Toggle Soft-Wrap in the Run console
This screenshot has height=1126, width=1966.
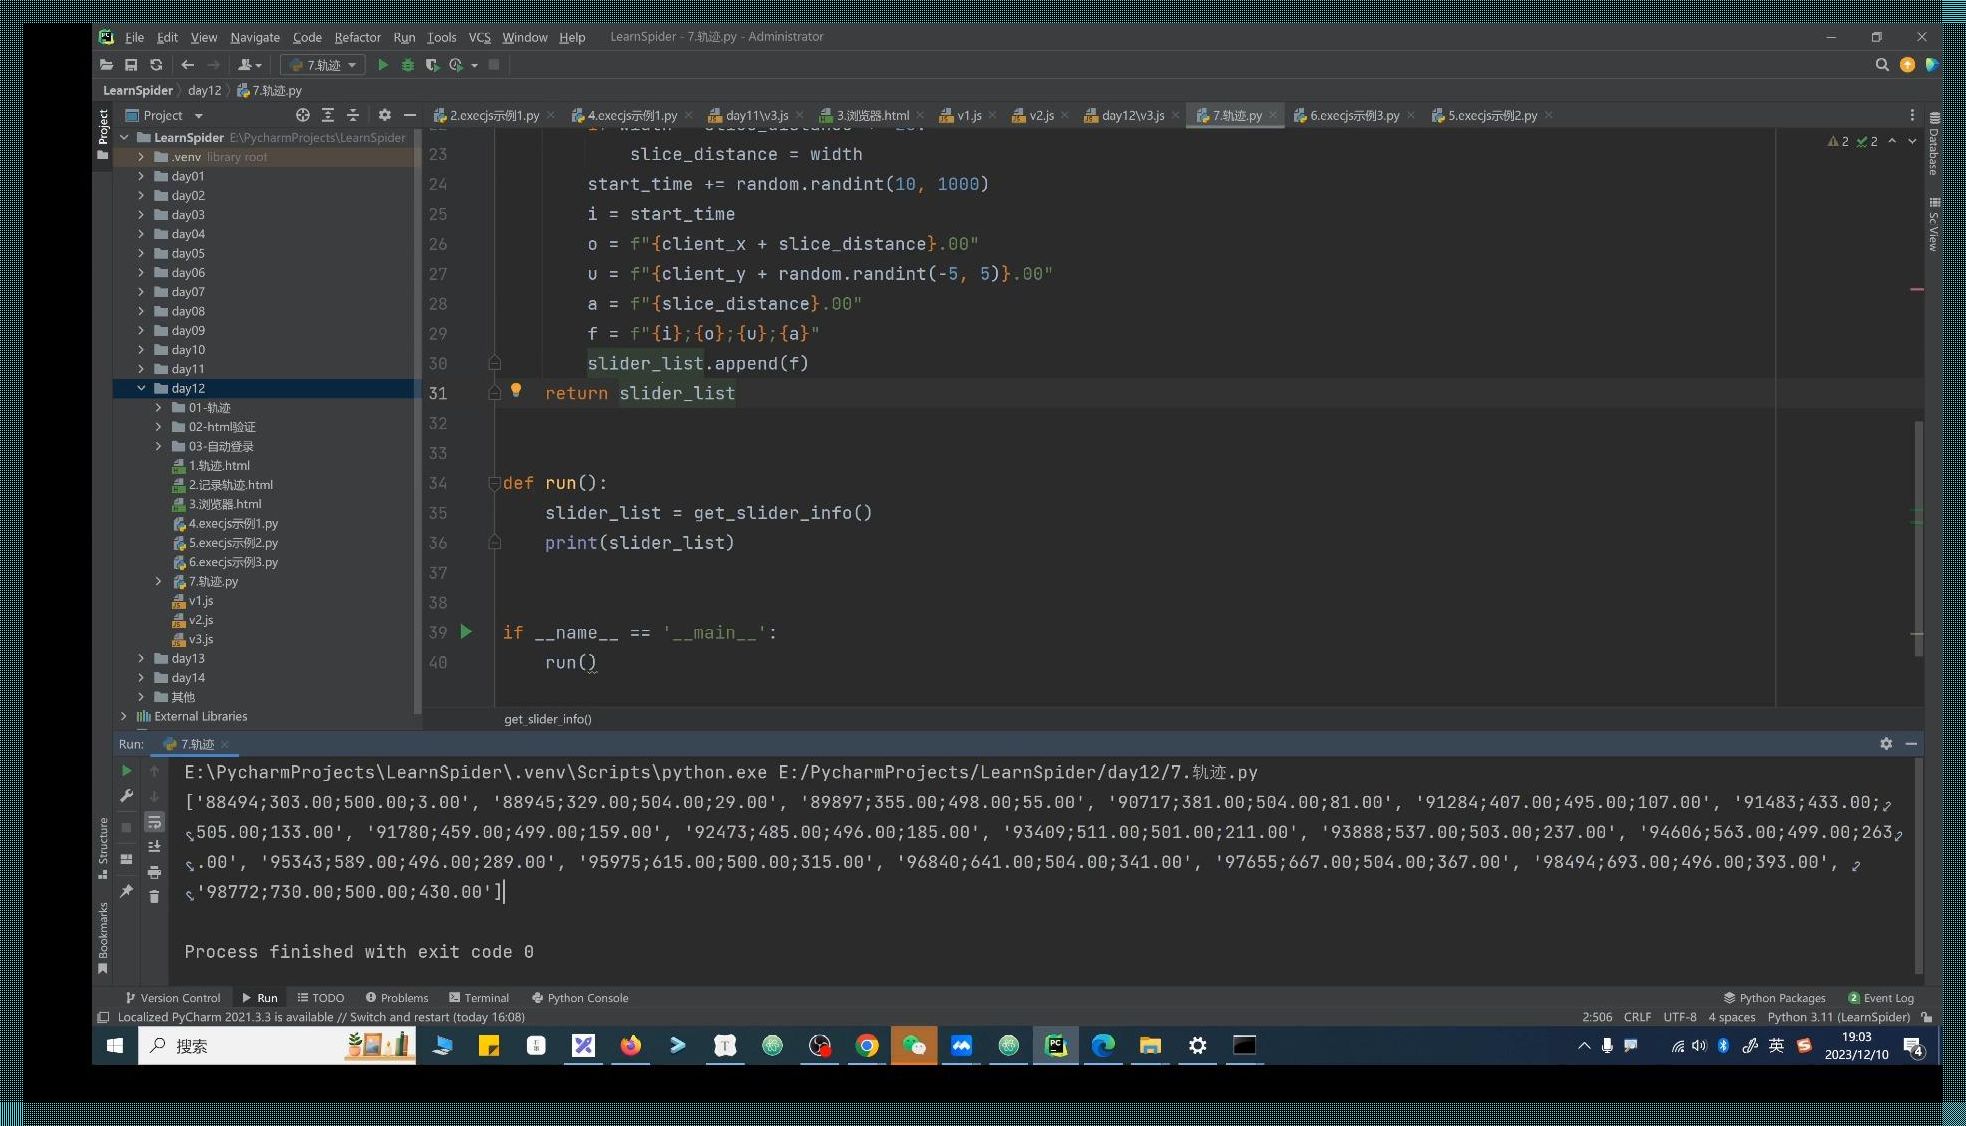pos(154,822)
